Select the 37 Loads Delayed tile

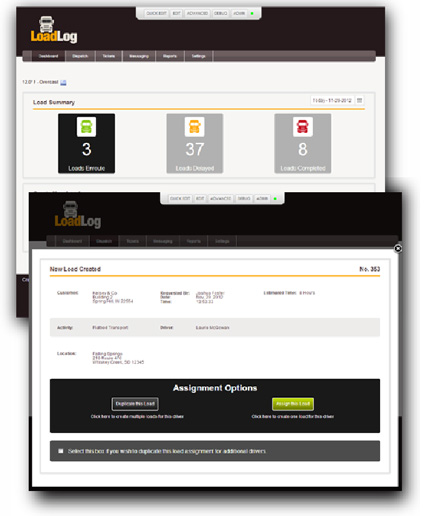pos(195,143)
